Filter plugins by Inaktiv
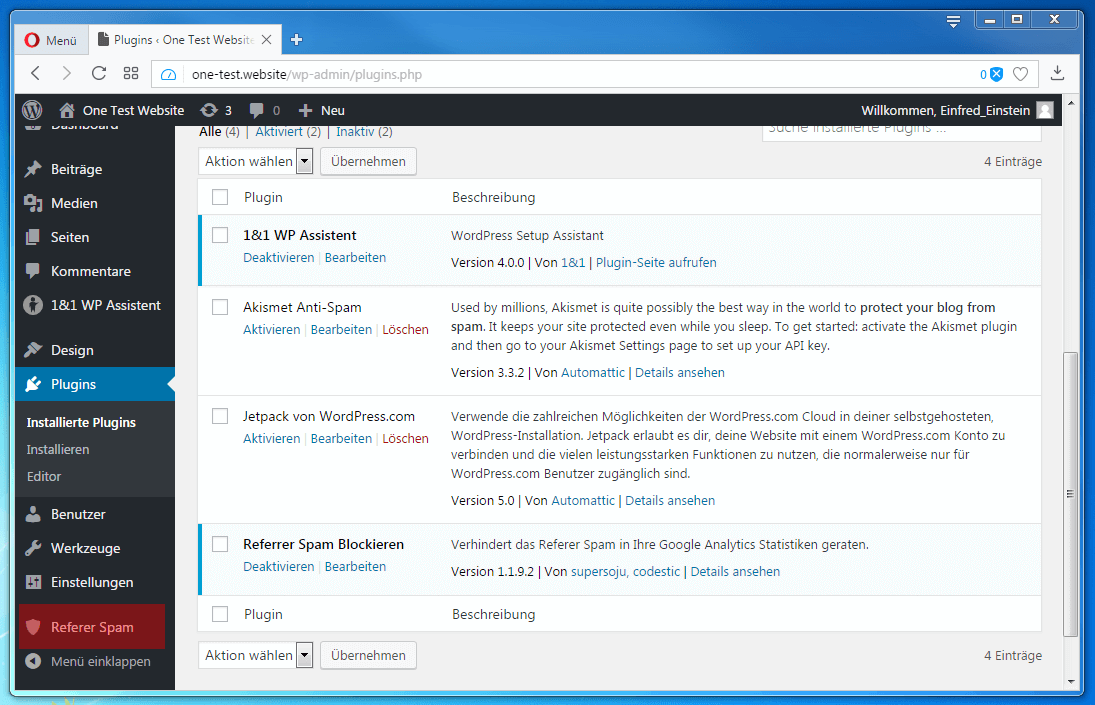 tap(355, 131)
